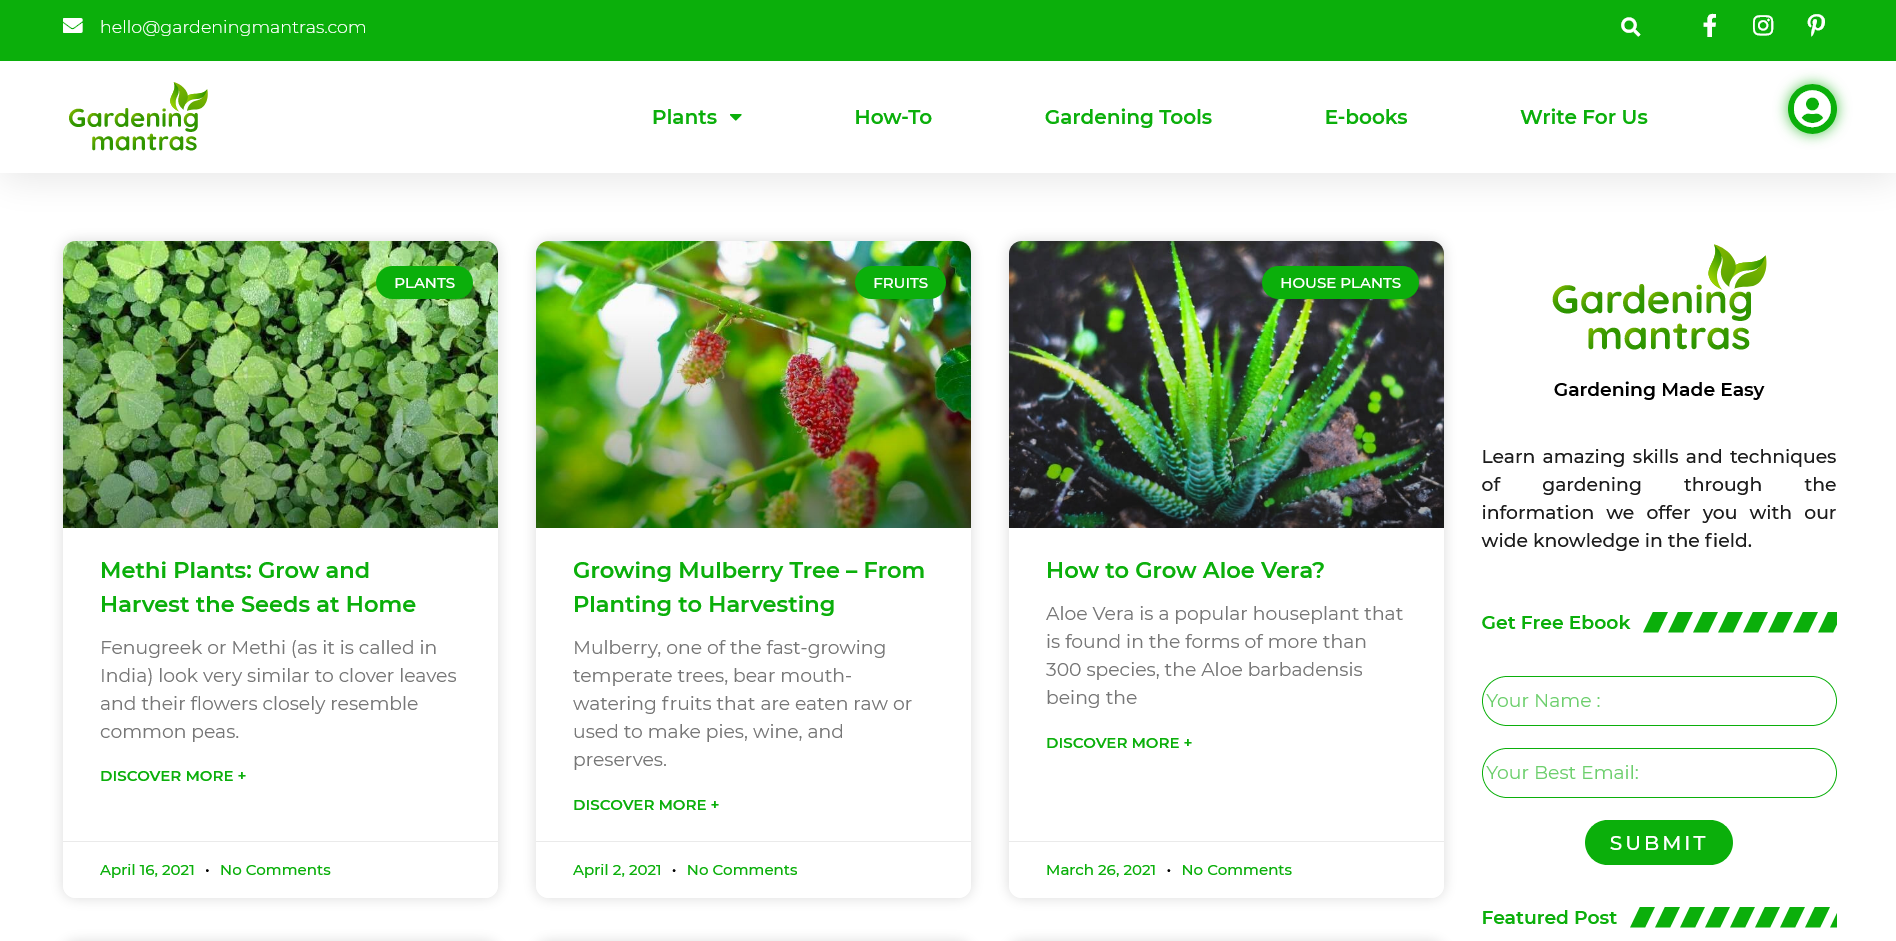Focus the Your Best Email field

click(1659, 773)
